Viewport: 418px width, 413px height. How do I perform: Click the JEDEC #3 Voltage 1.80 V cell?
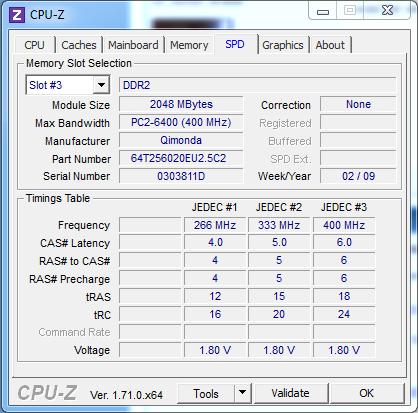344,350
